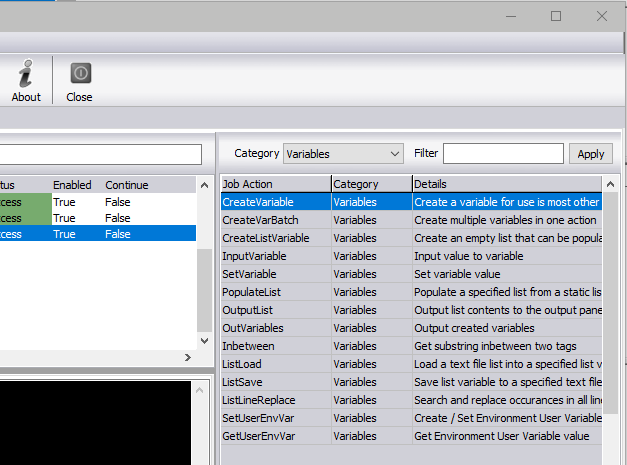Click the job steps vertical scrollbar thumb
Viewport: 627px width, 465px height.
204,290
